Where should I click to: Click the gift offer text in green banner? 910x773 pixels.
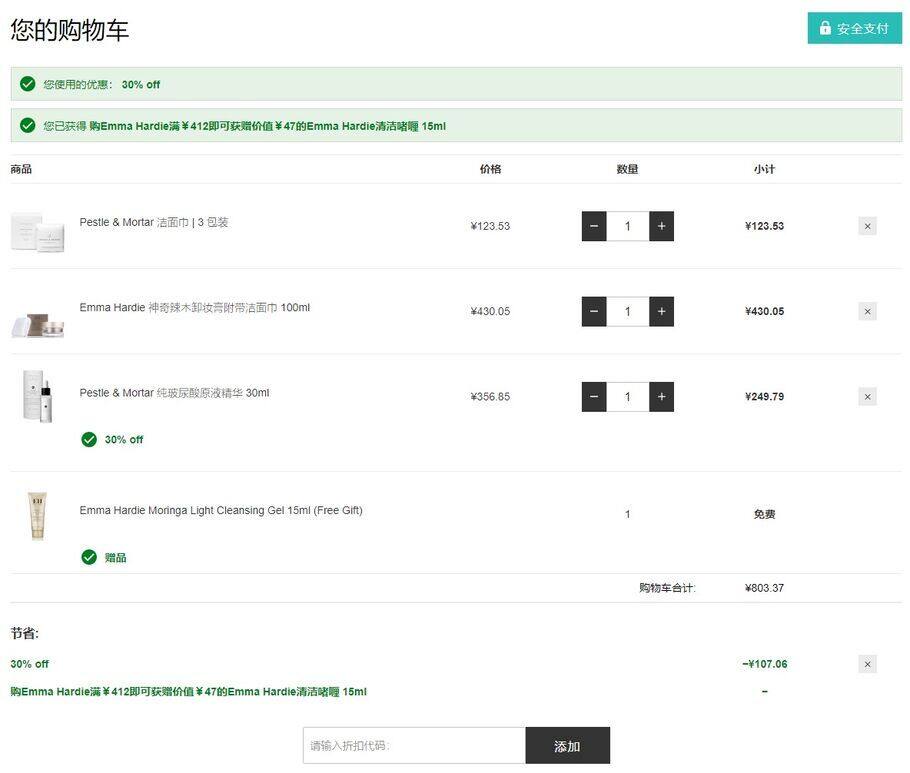pos(268,126)
